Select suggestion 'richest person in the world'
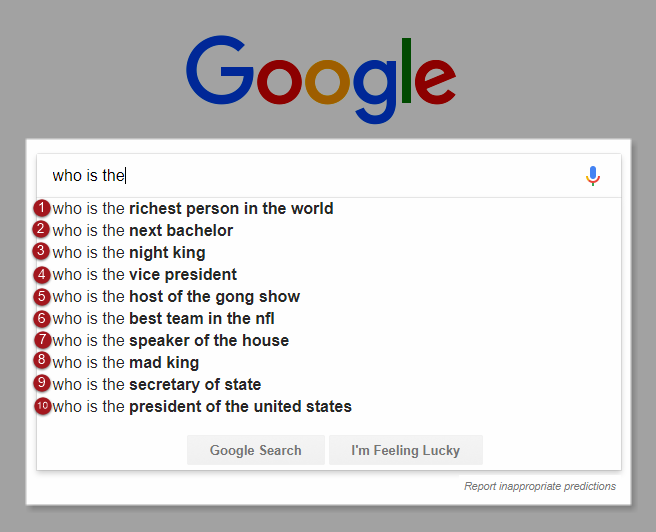Viewport: 656px width, 532px height. (193, 209)
